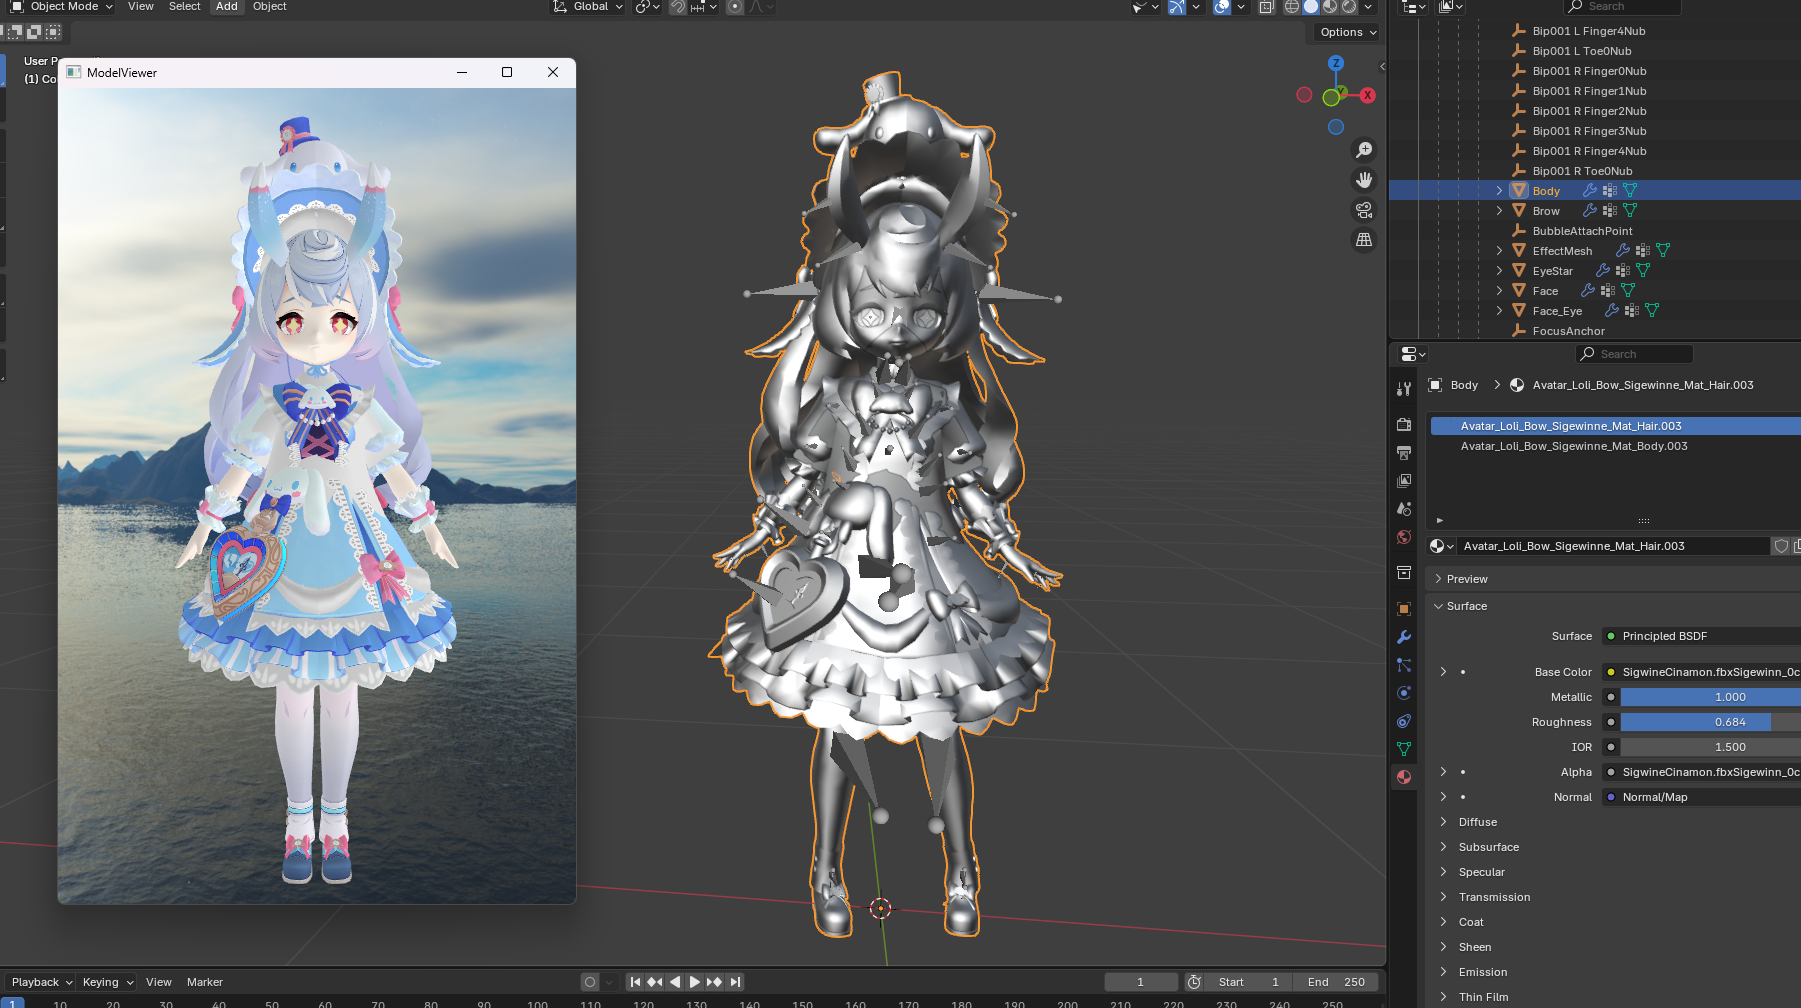Image resolution: width=1801 pixels, height=1008 pixels.
Task: Click the red X axis gizmo
Action: coord(1367,95)
